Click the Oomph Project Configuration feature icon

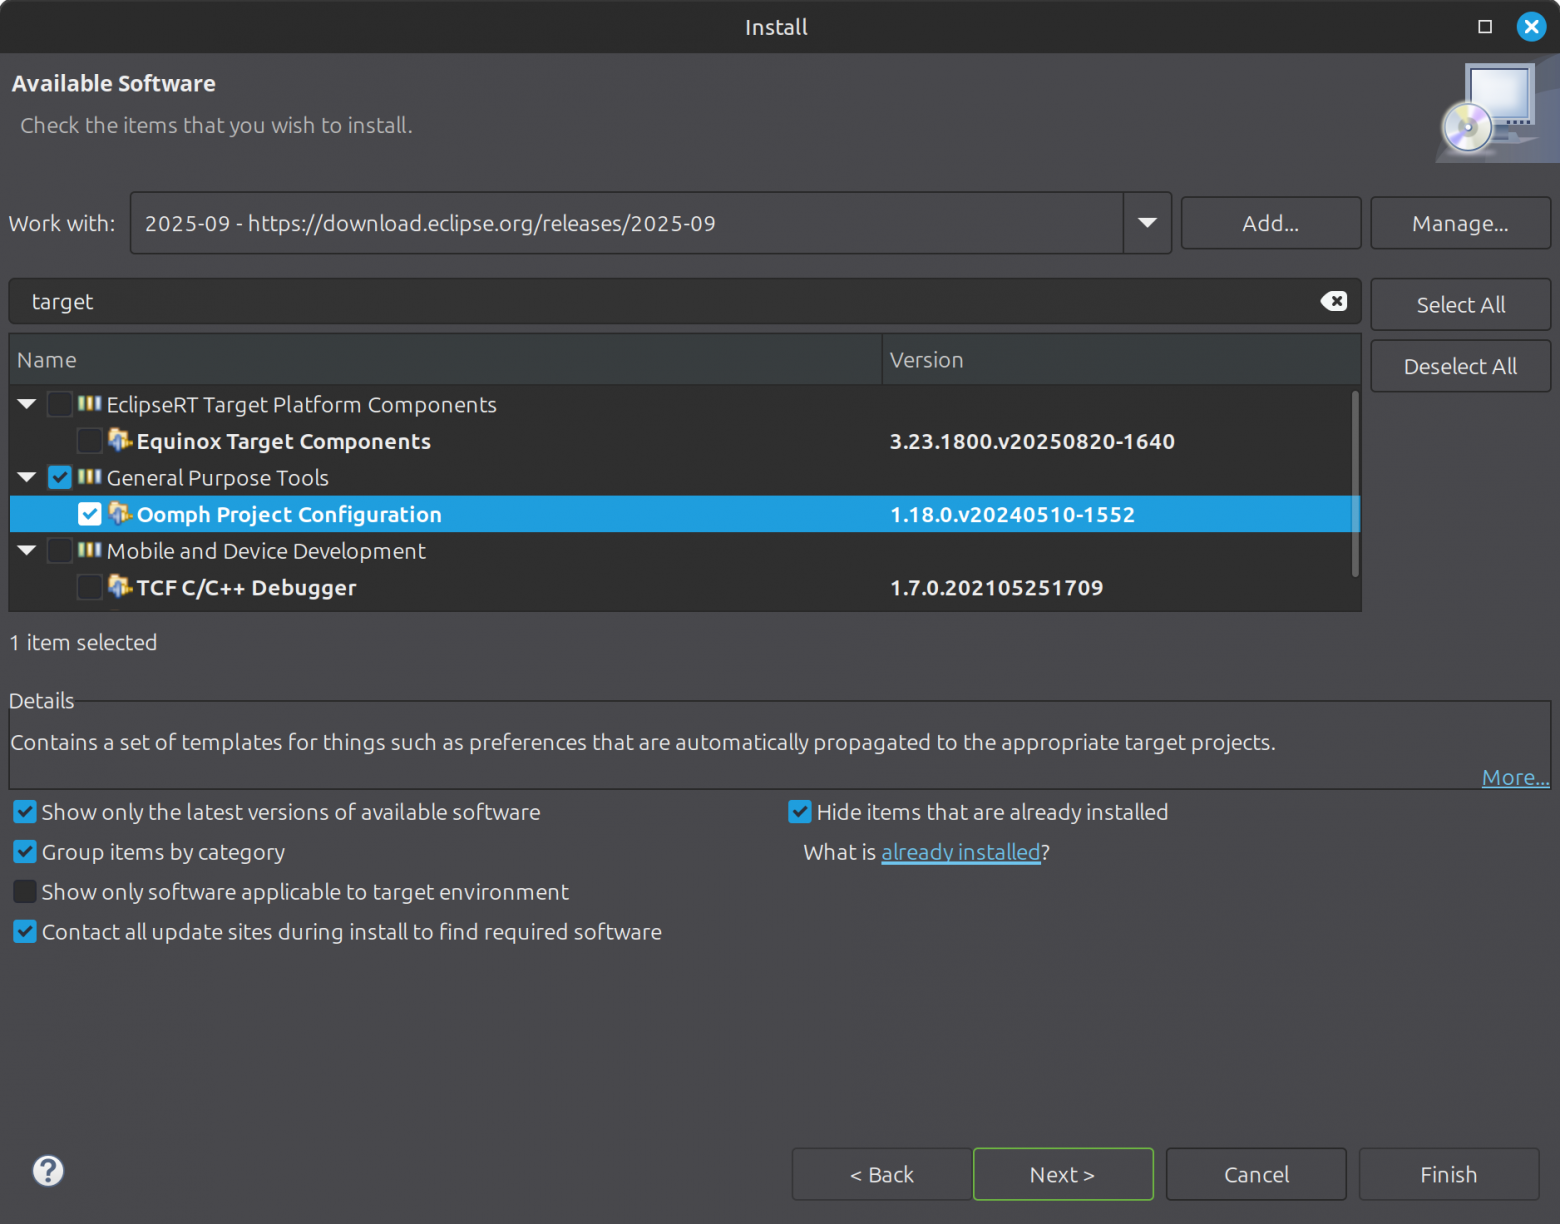[120, 514]
